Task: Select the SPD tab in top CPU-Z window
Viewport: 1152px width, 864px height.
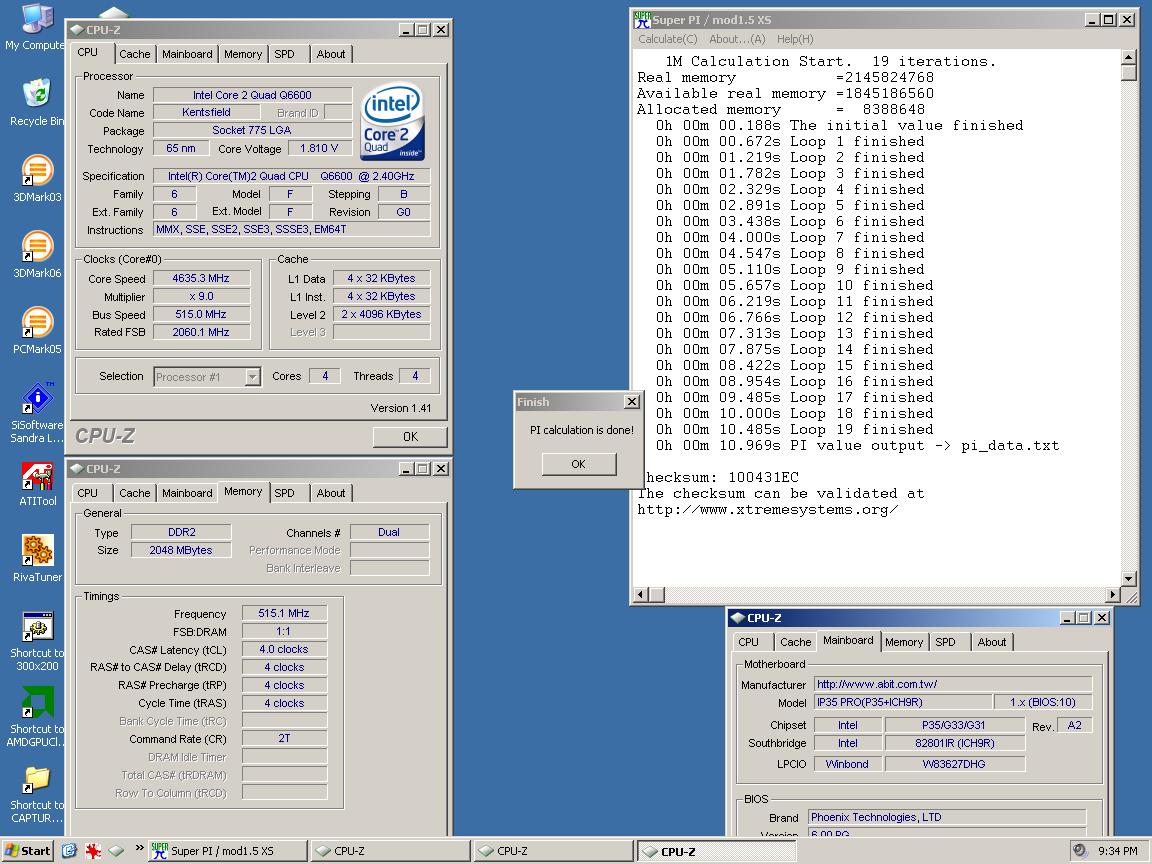Action: [x=284, y=54]
